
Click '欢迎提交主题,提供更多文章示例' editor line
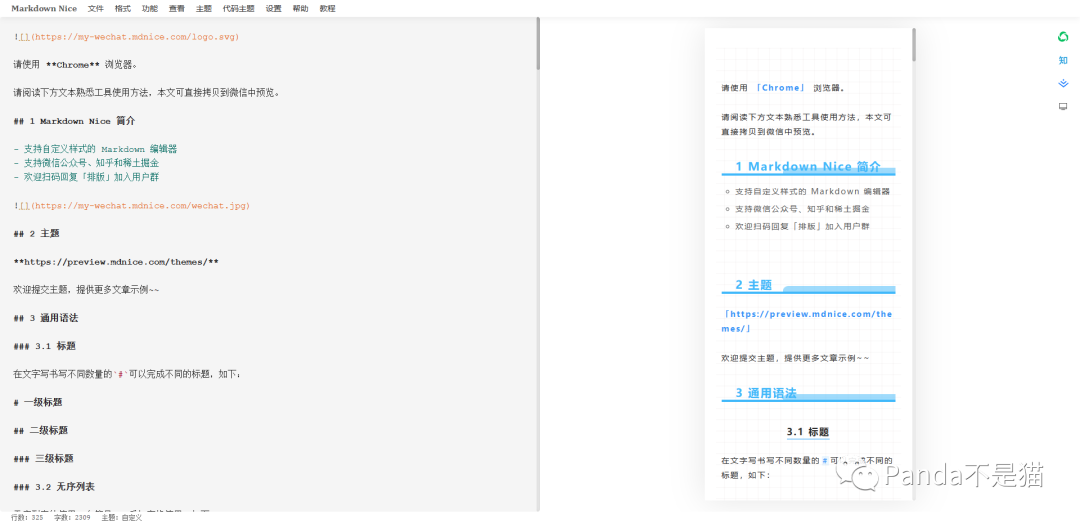(x=86, y=290)
